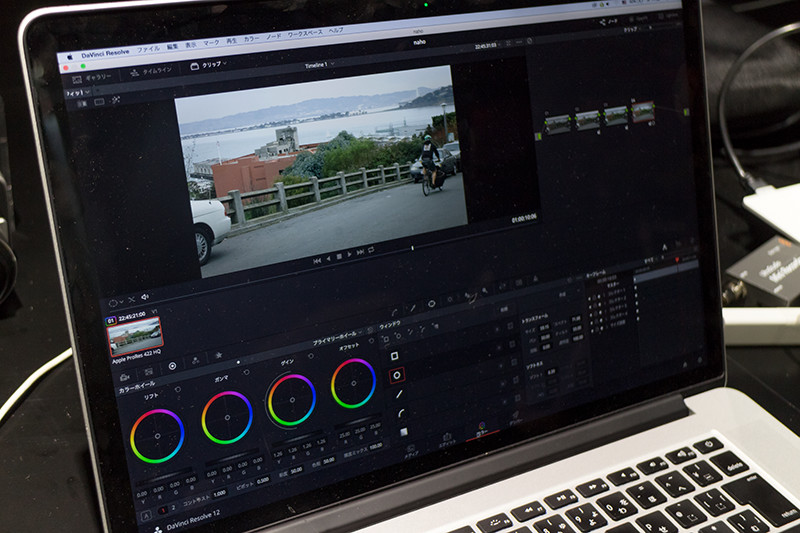Viewport: 800px width, 533px height.
Task: Click the crossed-arrows icon beside the speaker
Action: pos(132,300)
